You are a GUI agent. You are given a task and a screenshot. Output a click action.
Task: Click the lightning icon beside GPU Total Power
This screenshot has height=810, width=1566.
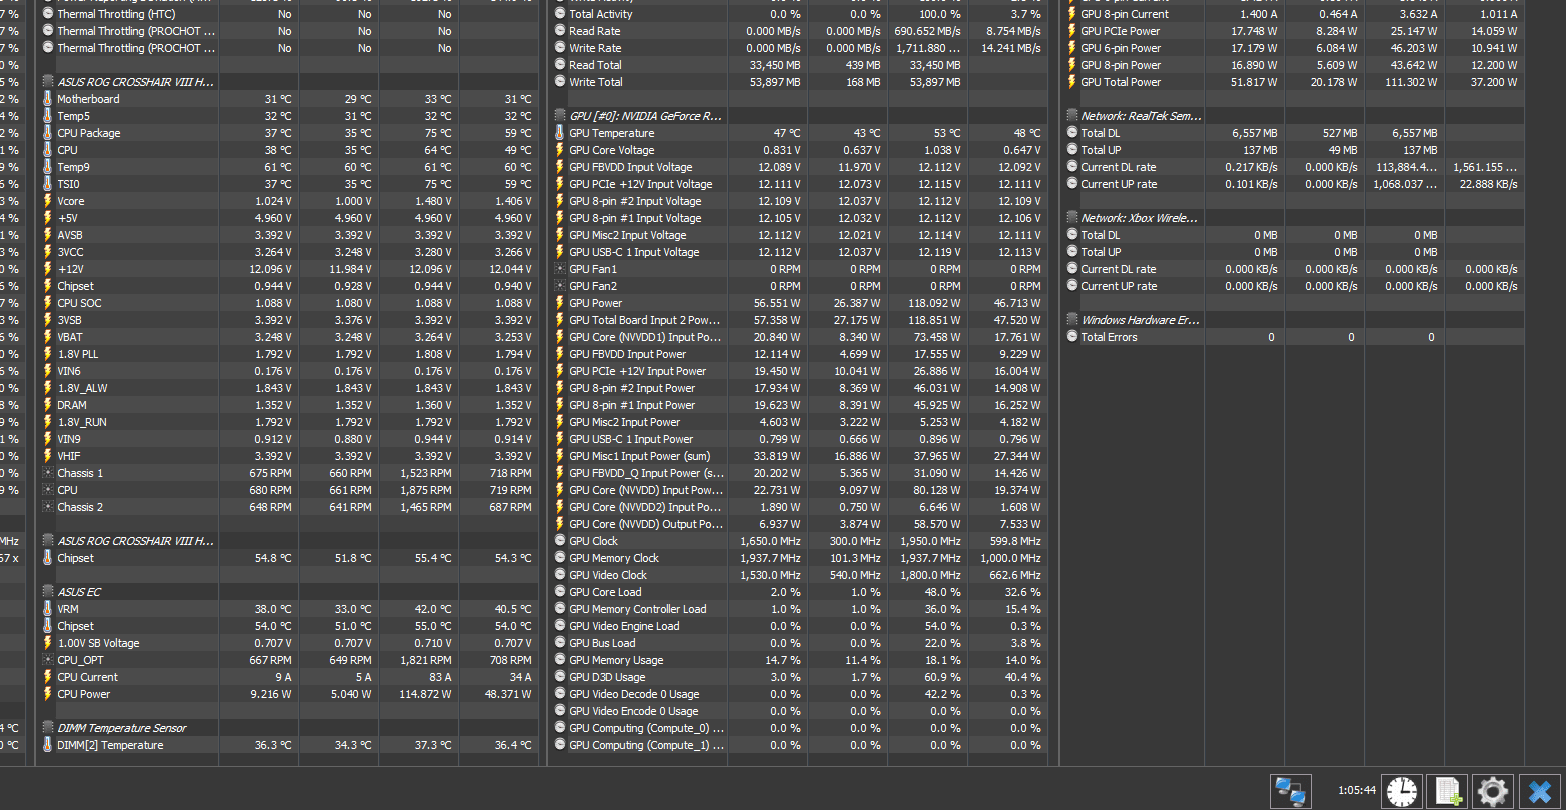pos(1072,82)
